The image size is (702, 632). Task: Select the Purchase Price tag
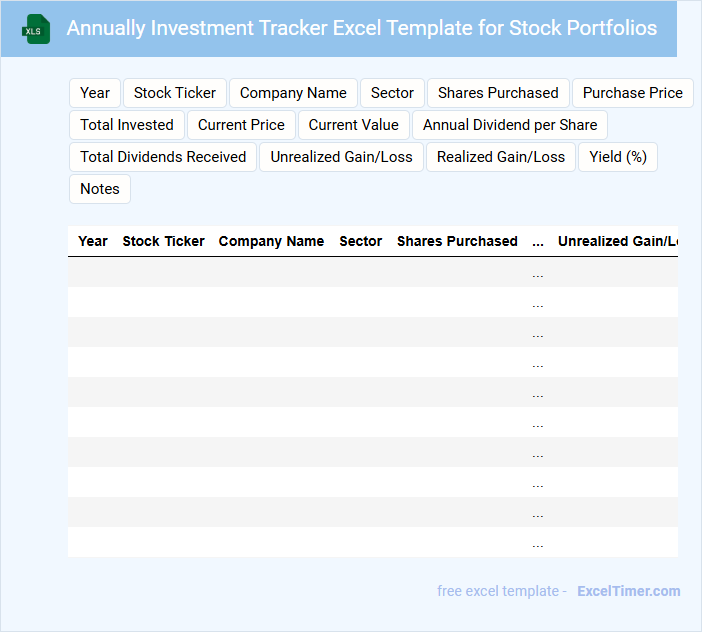click(x=632, y=93)
